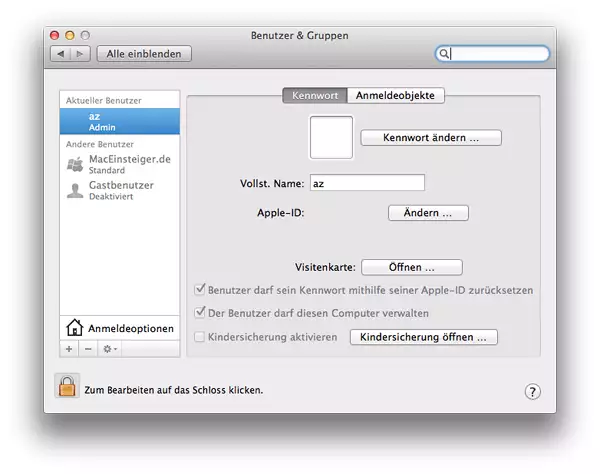Click the Kindersicherung öffnen button
The height and width of the screenshot is (474, 600).
(x=423, y=337)
